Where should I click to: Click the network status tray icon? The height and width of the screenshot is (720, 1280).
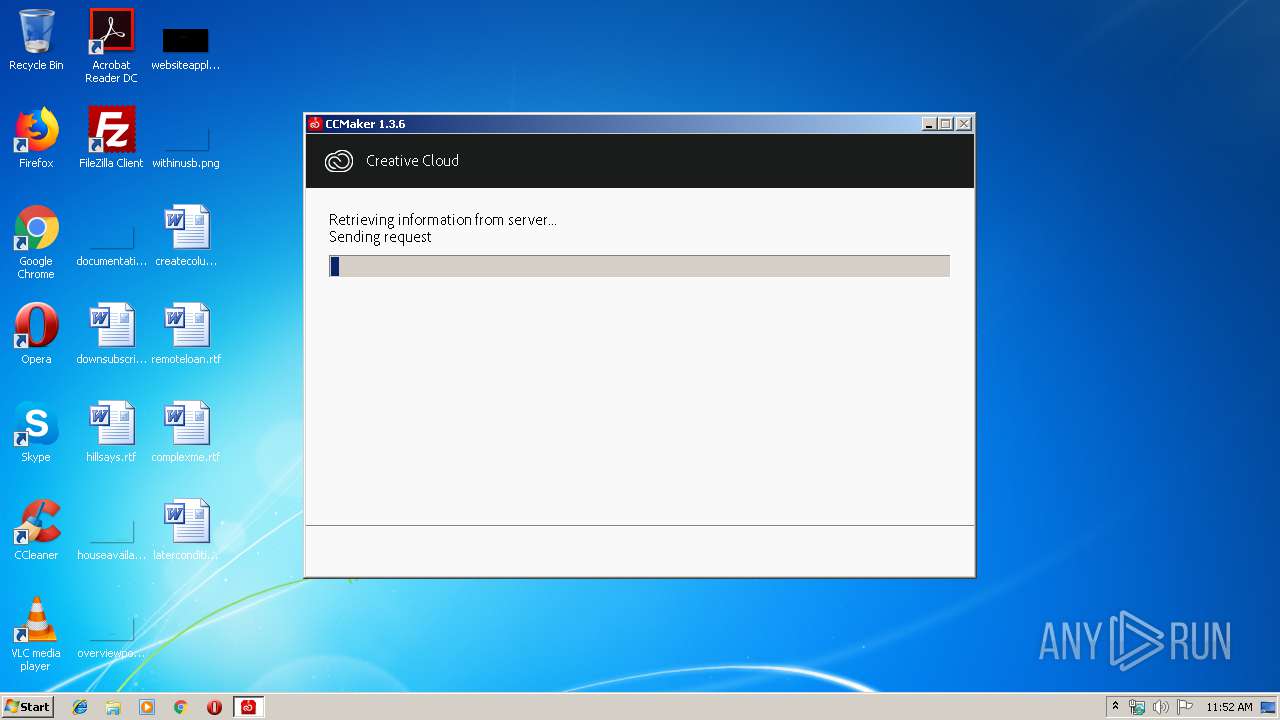click(x=1137, y=707)
